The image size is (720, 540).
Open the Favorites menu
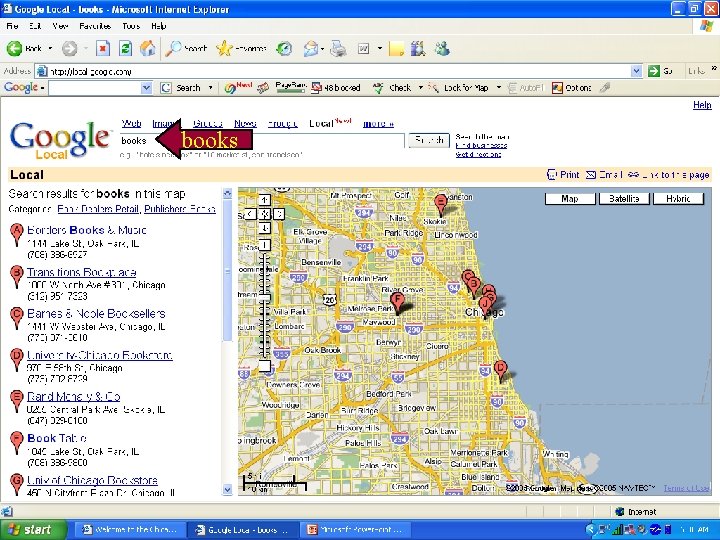[x=95, y=26]
